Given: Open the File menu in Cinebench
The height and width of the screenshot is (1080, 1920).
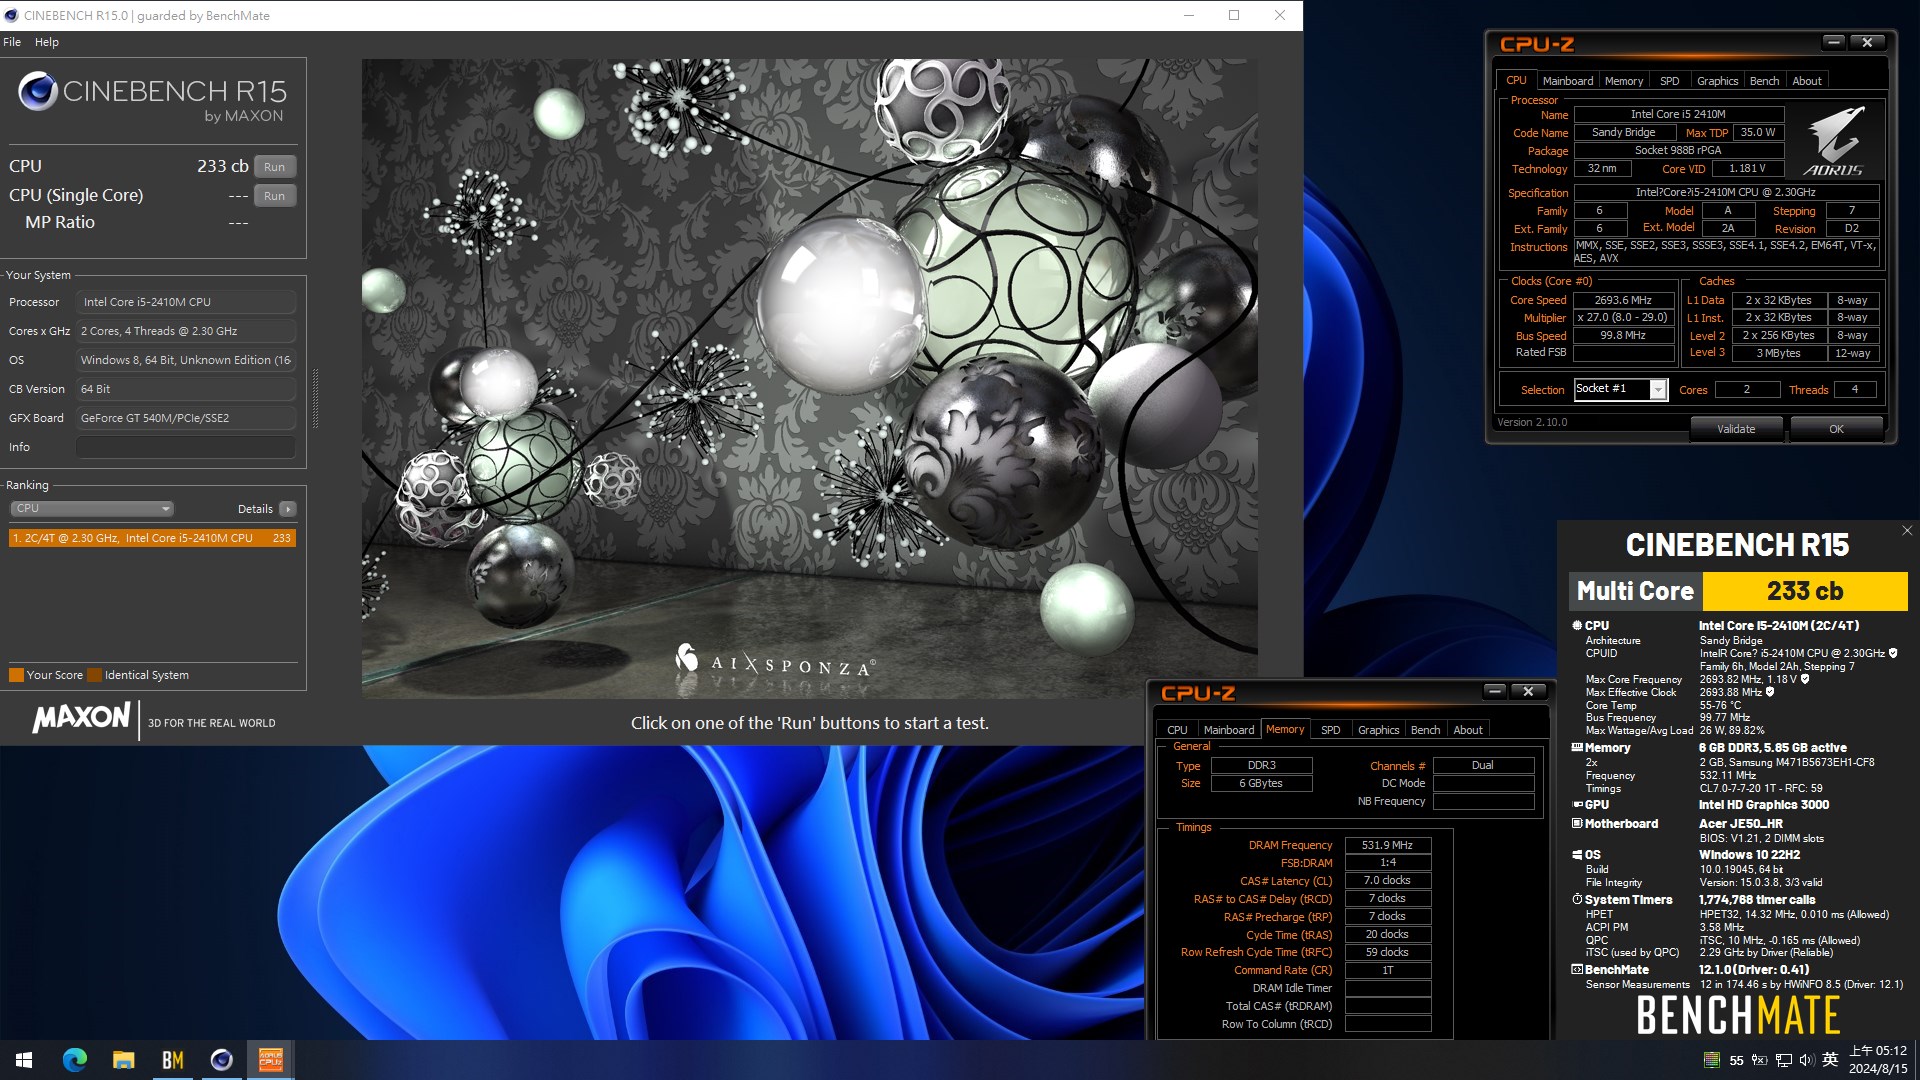Looking at the screenshot, I should [x=12, y=42].
